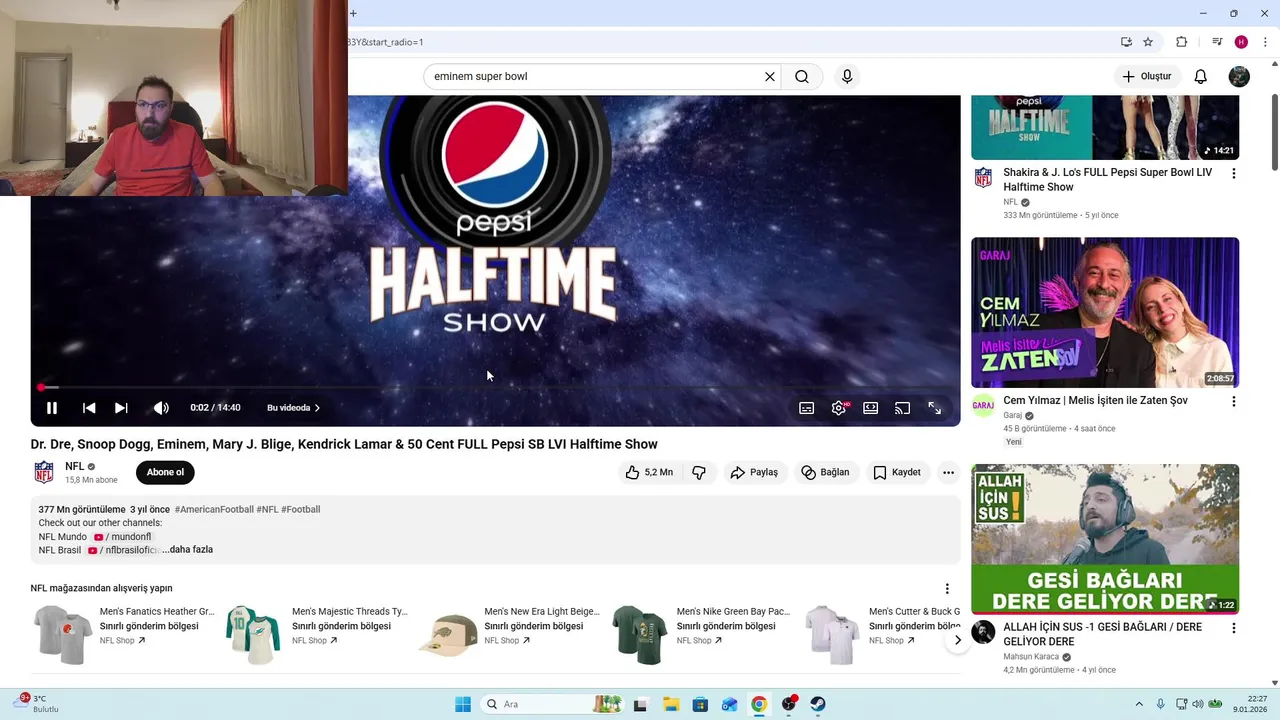This screenshot has height=720, width=1280.
Task: Open Chrome profile H avatar
Action: 1241,42
